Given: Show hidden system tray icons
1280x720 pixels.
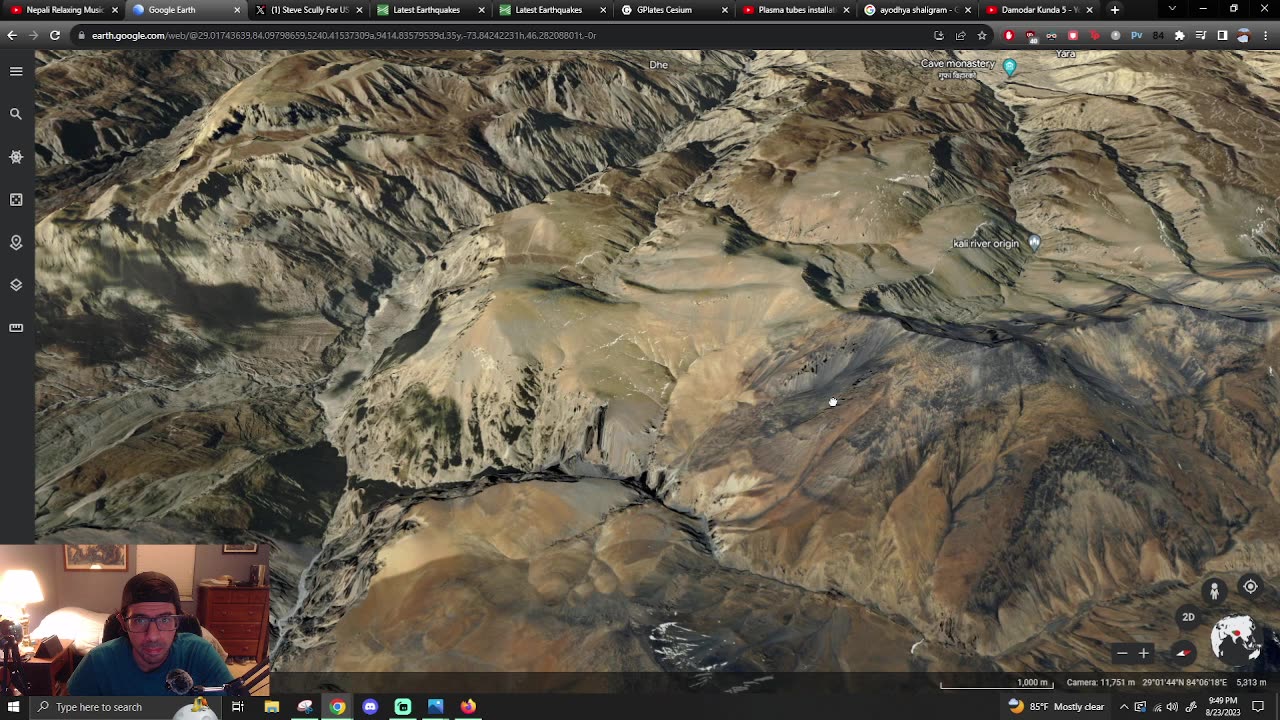Looking at the screenshot, I should pyautogui.click(x=1124, y=707).
